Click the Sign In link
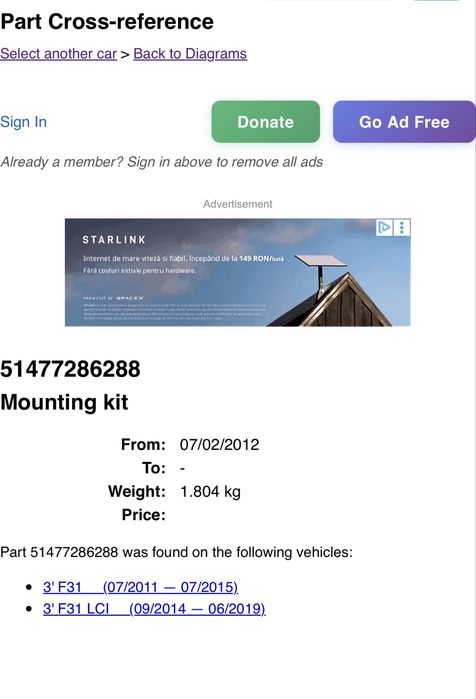Image resolution: width=476 pixels, height=699 pixels. pyautogui.click(x=23, y=122)
